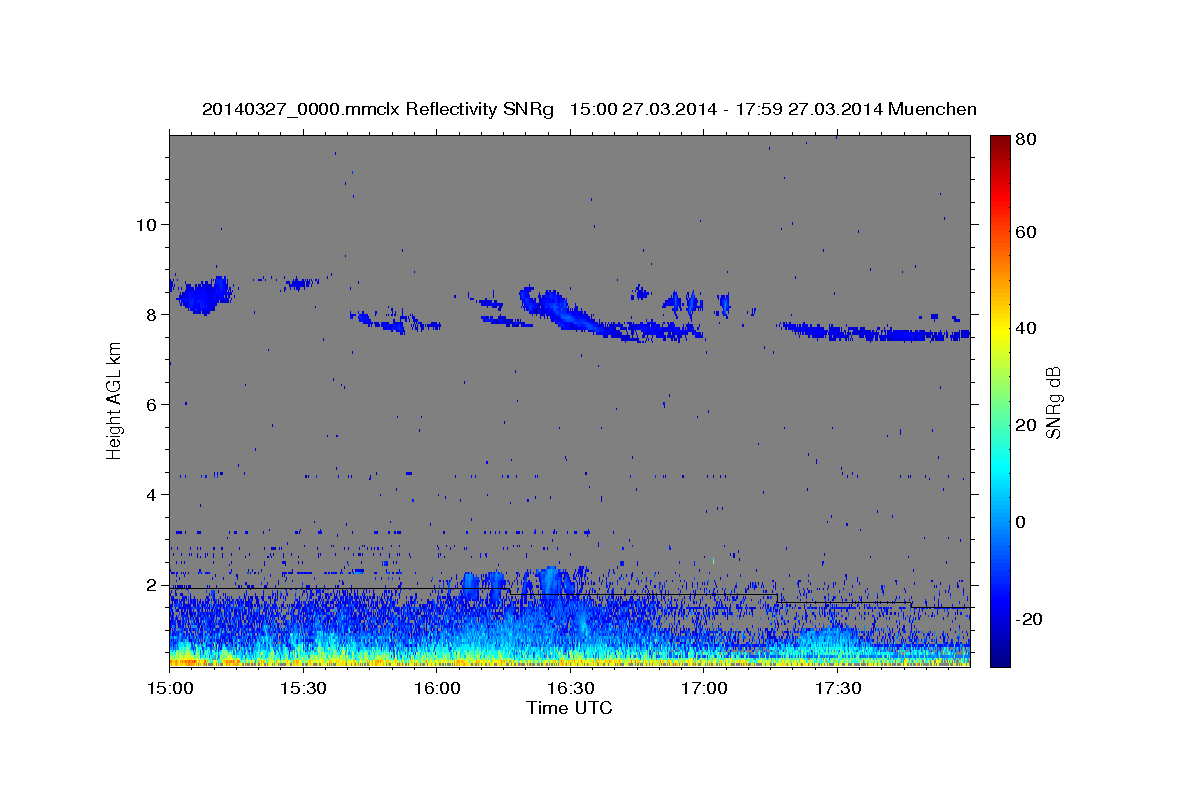Click the long cloud streak after 17:15 near 7.5 km

click(875, 331)
